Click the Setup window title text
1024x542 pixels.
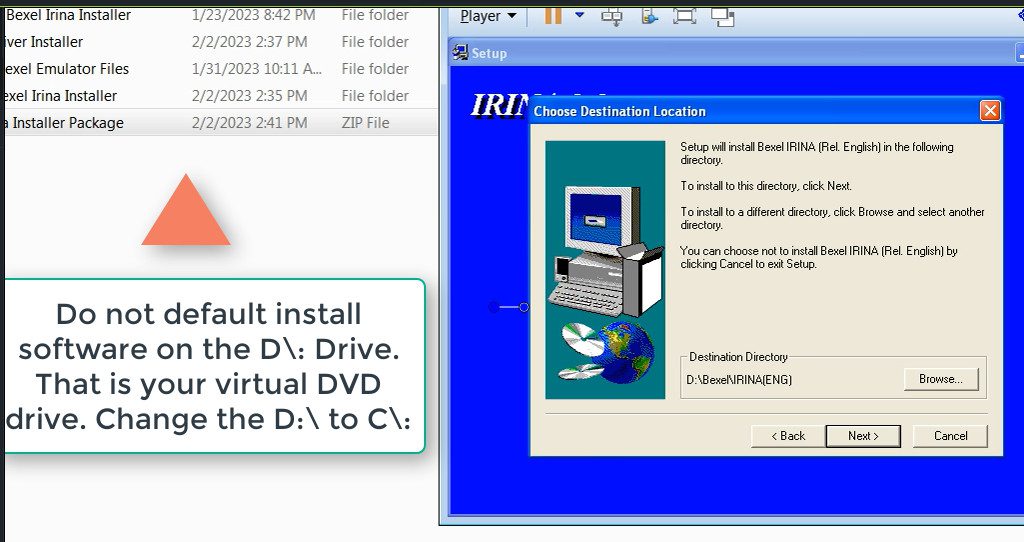point(489,54)
